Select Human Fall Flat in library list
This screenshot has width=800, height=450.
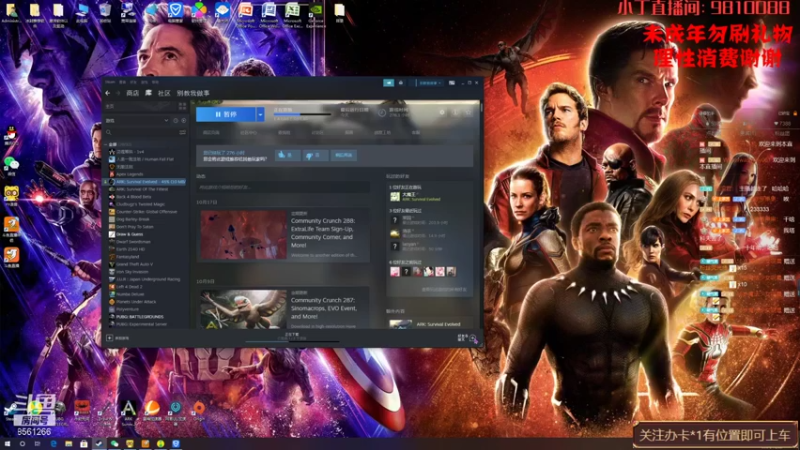[x=145, y=159]
